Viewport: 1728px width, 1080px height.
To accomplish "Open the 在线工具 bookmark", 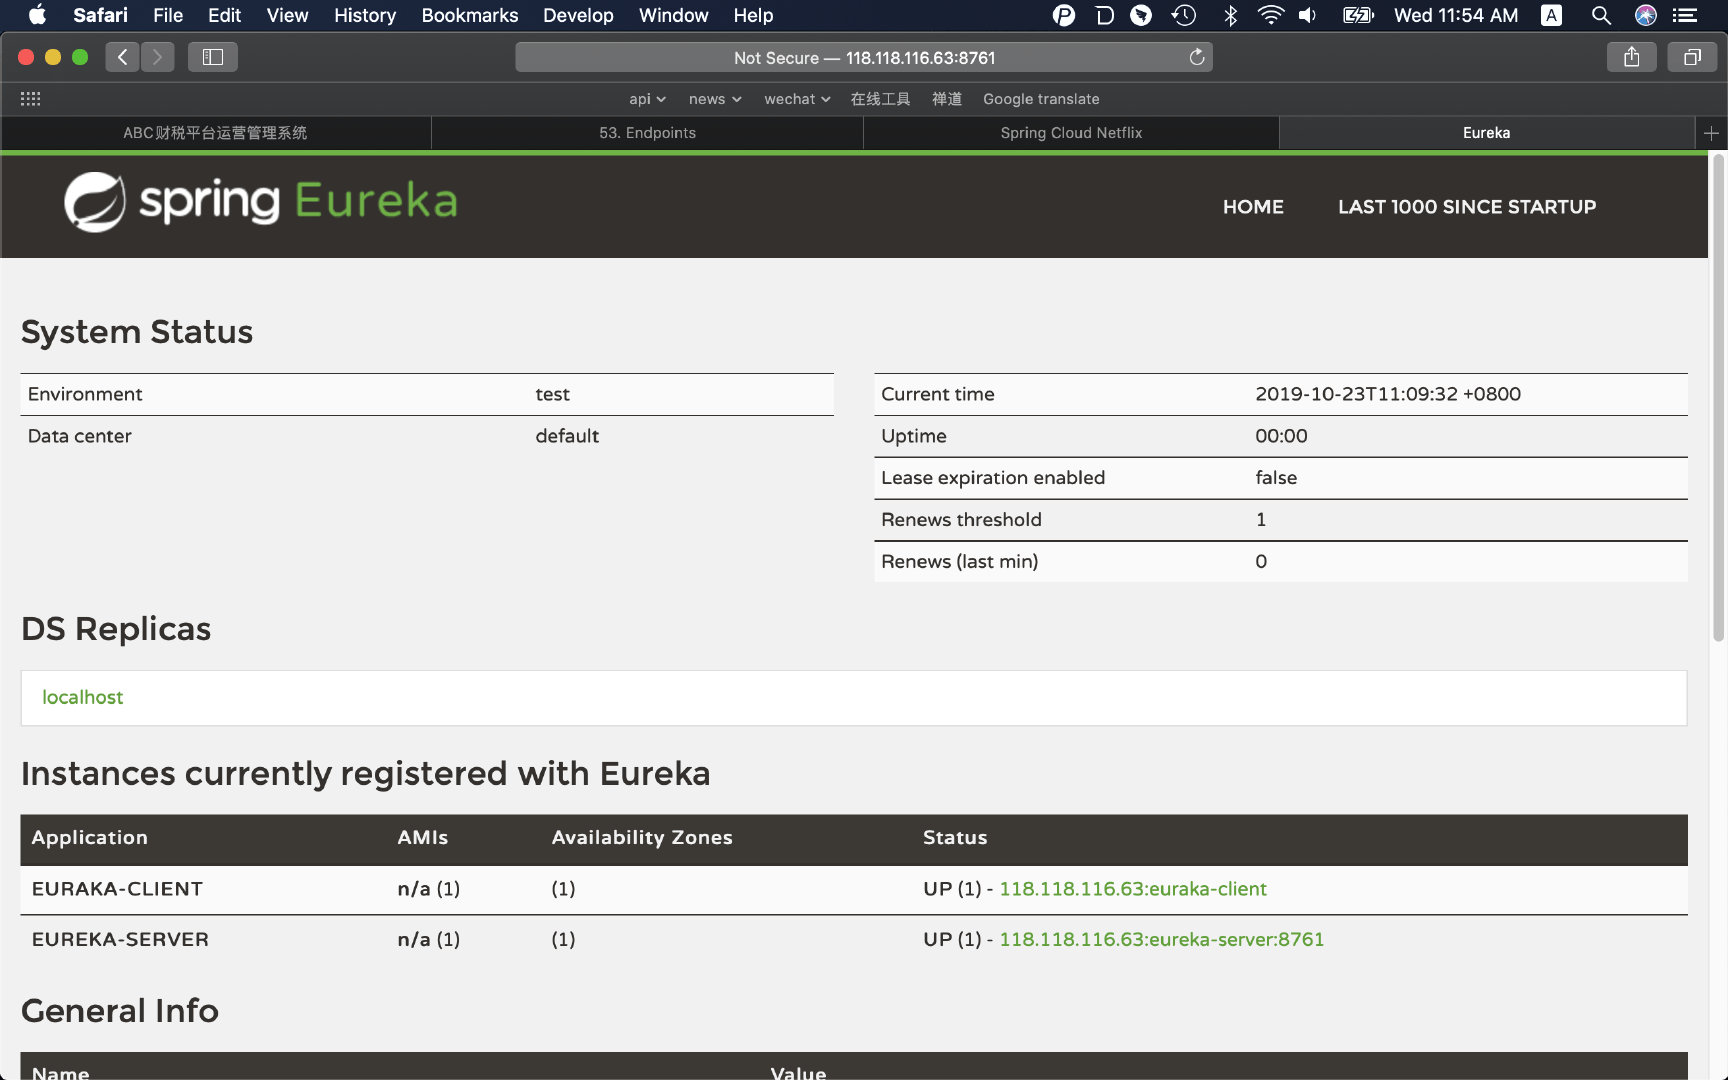I will click(x=880, y=99).
